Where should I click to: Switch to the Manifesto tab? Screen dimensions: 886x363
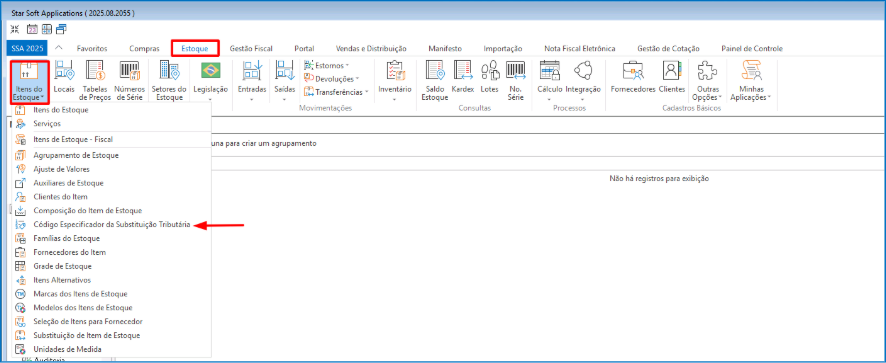click(445, 49)
